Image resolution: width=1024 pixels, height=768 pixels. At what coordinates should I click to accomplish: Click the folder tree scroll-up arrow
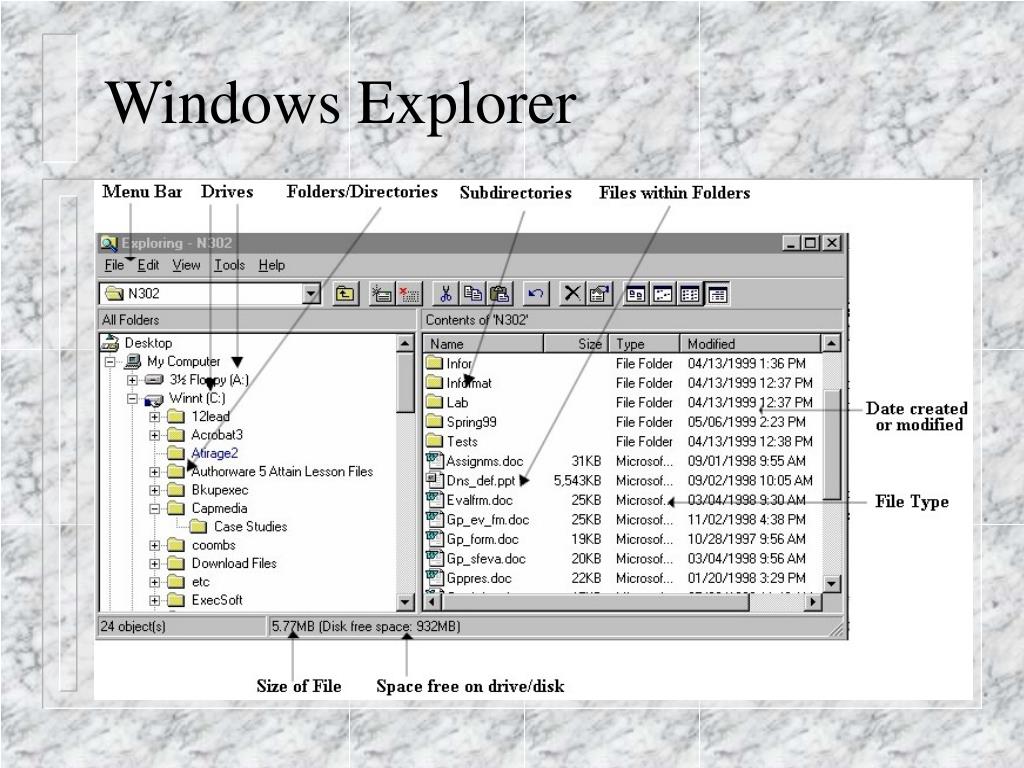coord(405,343)
